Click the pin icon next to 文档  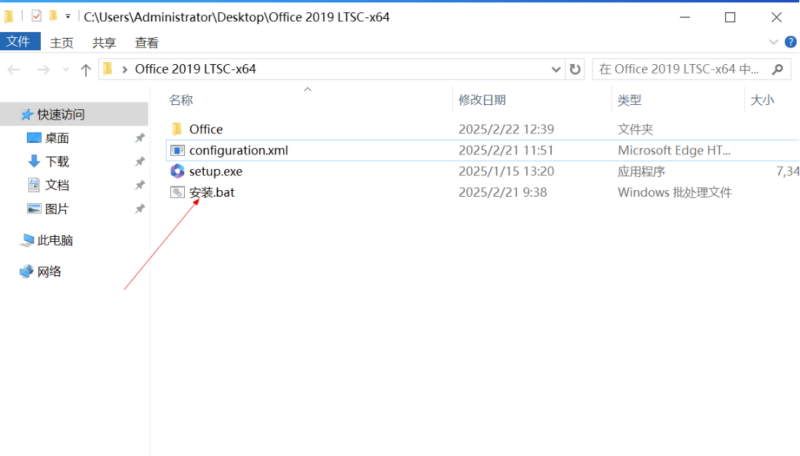[139, 185]
